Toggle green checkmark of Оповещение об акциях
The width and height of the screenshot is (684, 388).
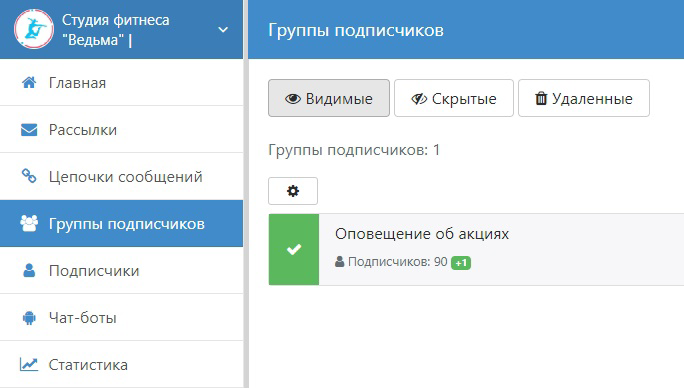coord(294,249)
